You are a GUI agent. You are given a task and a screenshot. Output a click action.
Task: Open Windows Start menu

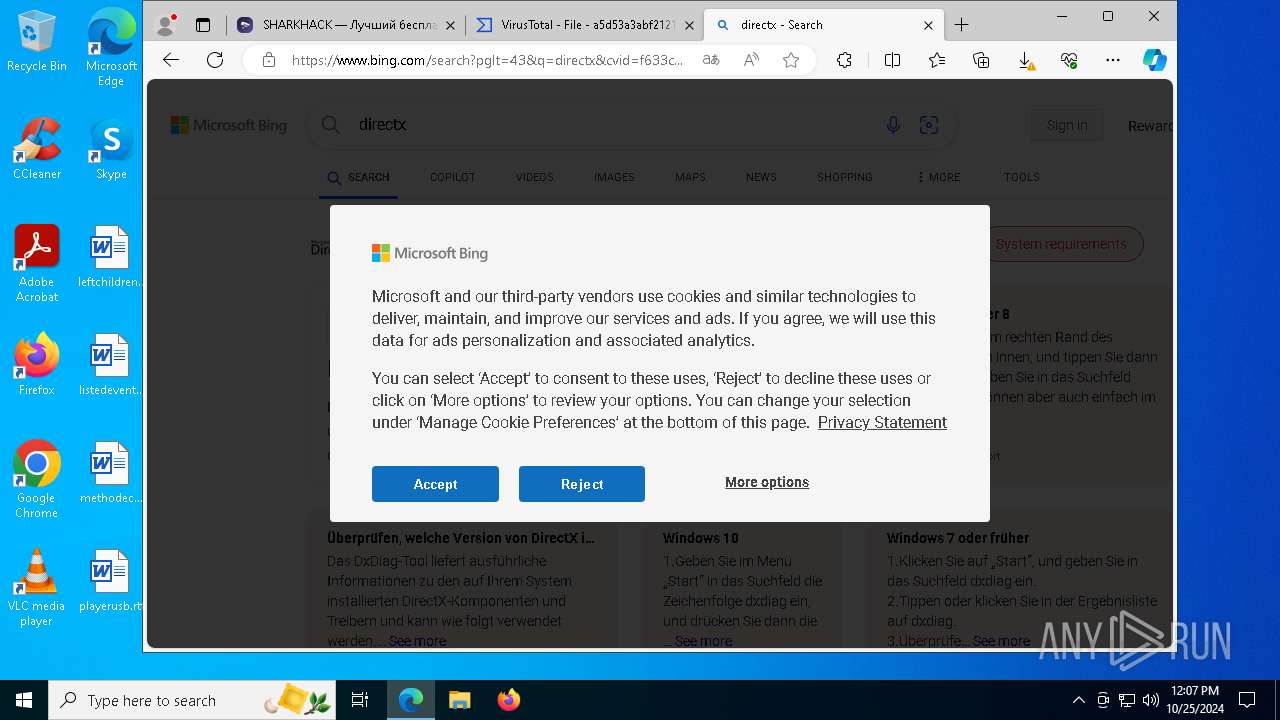(24, 700)
